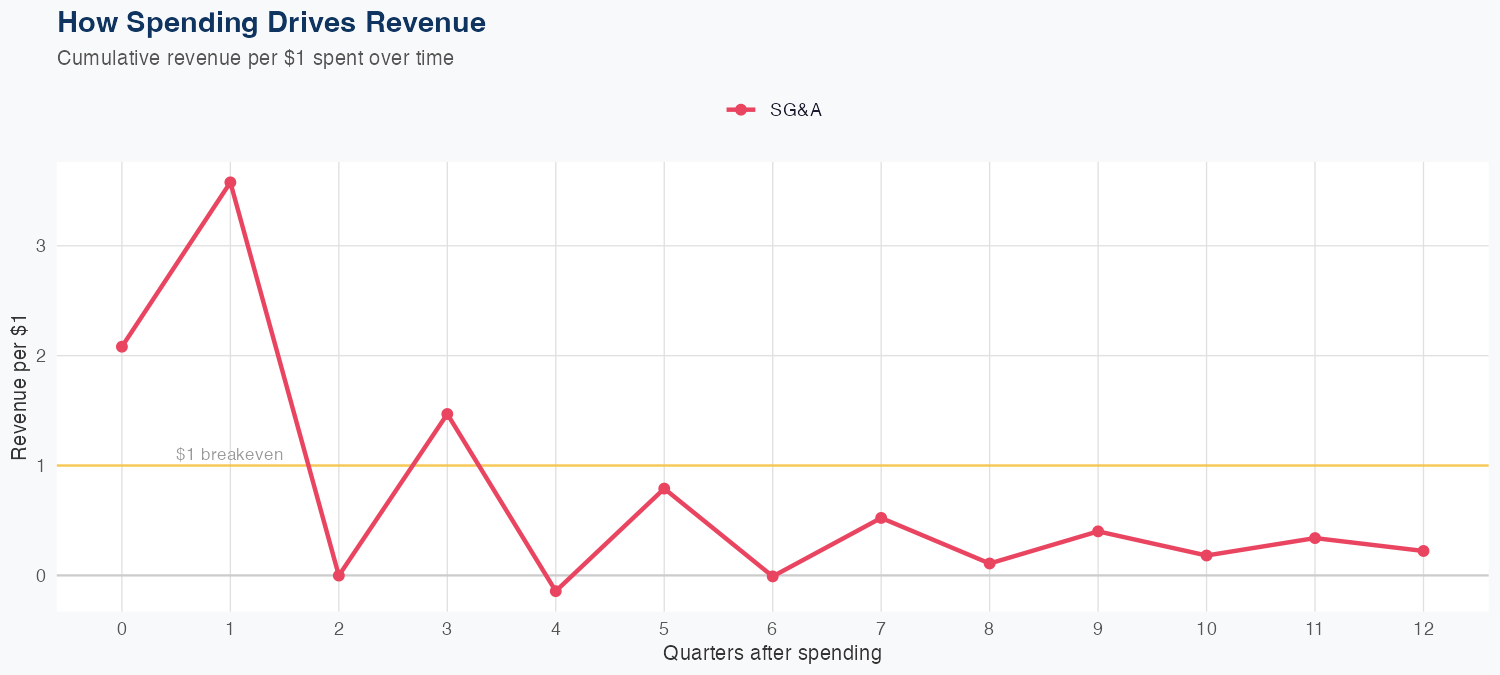Select the peak data point at quarter 1
Viewport: 1500px width, 675px height.
tap(230, 182)
